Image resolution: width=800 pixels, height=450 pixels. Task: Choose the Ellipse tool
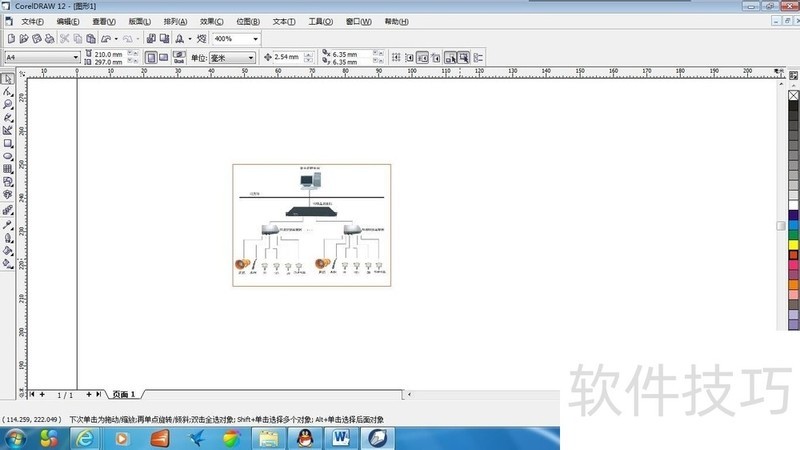pos(8,156)
